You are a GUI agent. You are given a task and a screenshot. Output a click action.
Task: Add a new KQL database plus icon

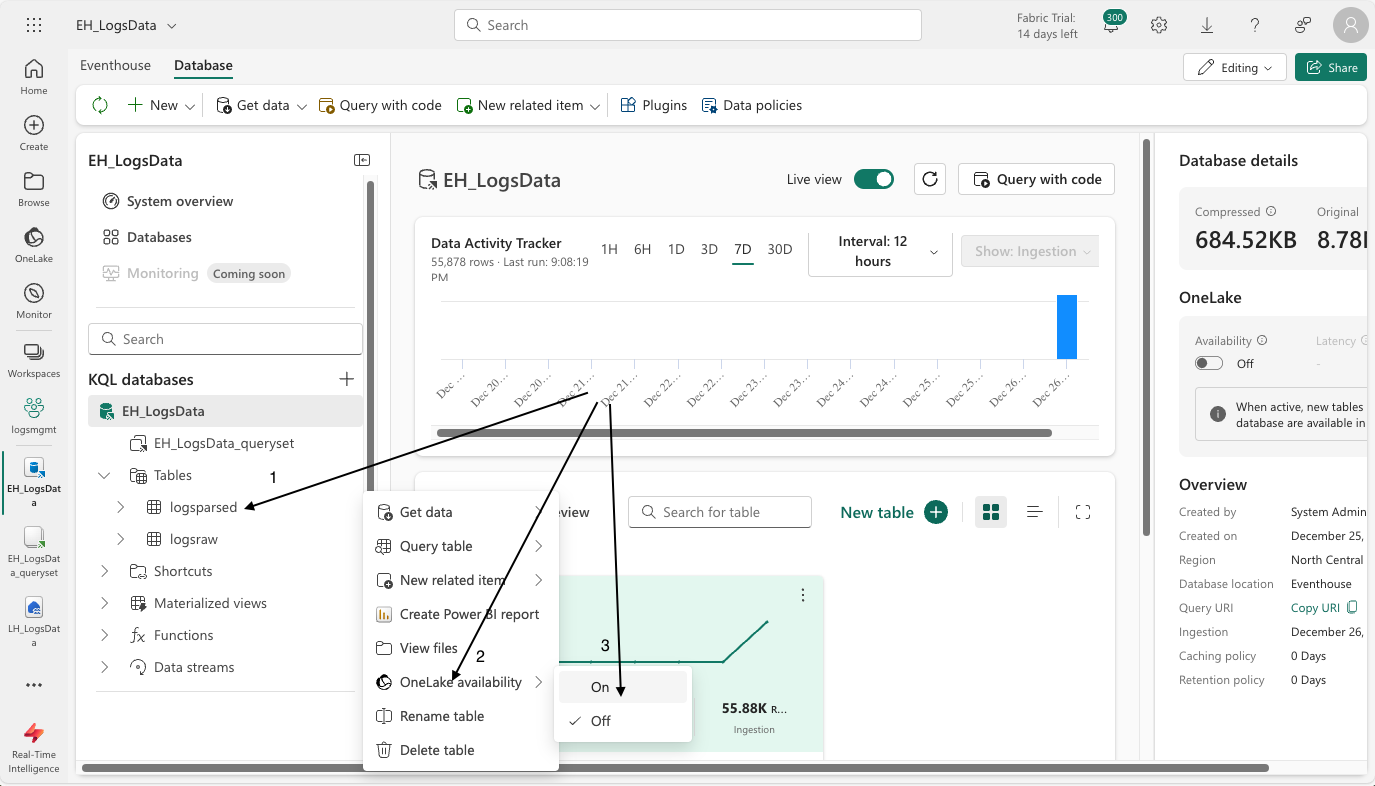pos(347,379)
